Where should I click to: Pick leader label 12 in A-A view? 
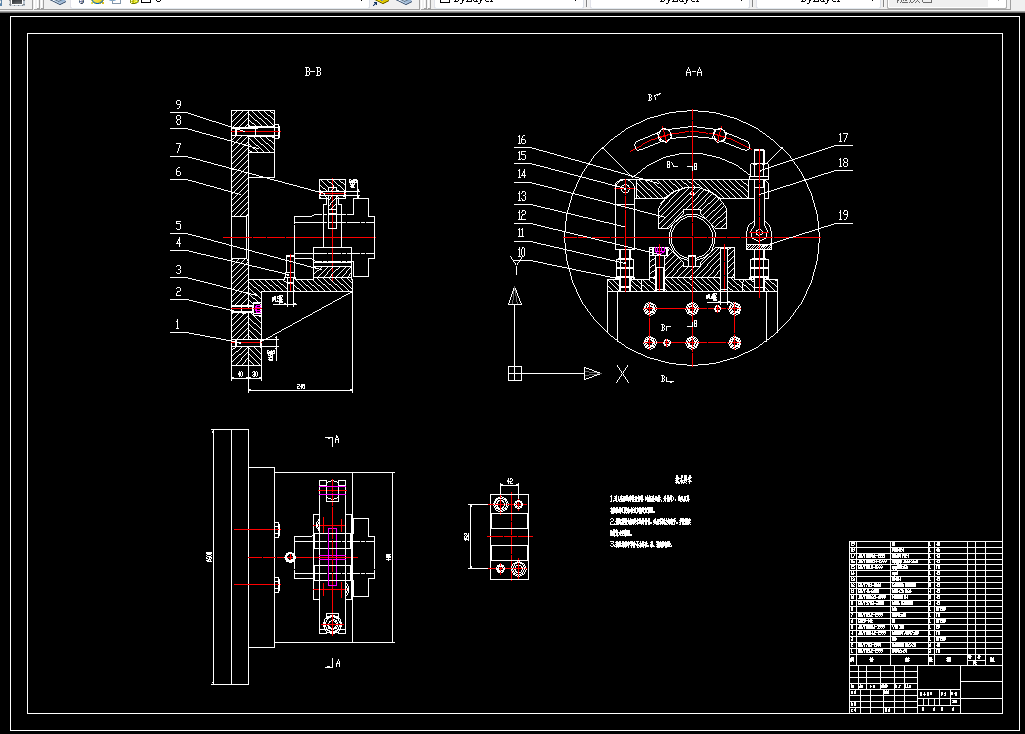pyautogui.click(x=521, y=215)
